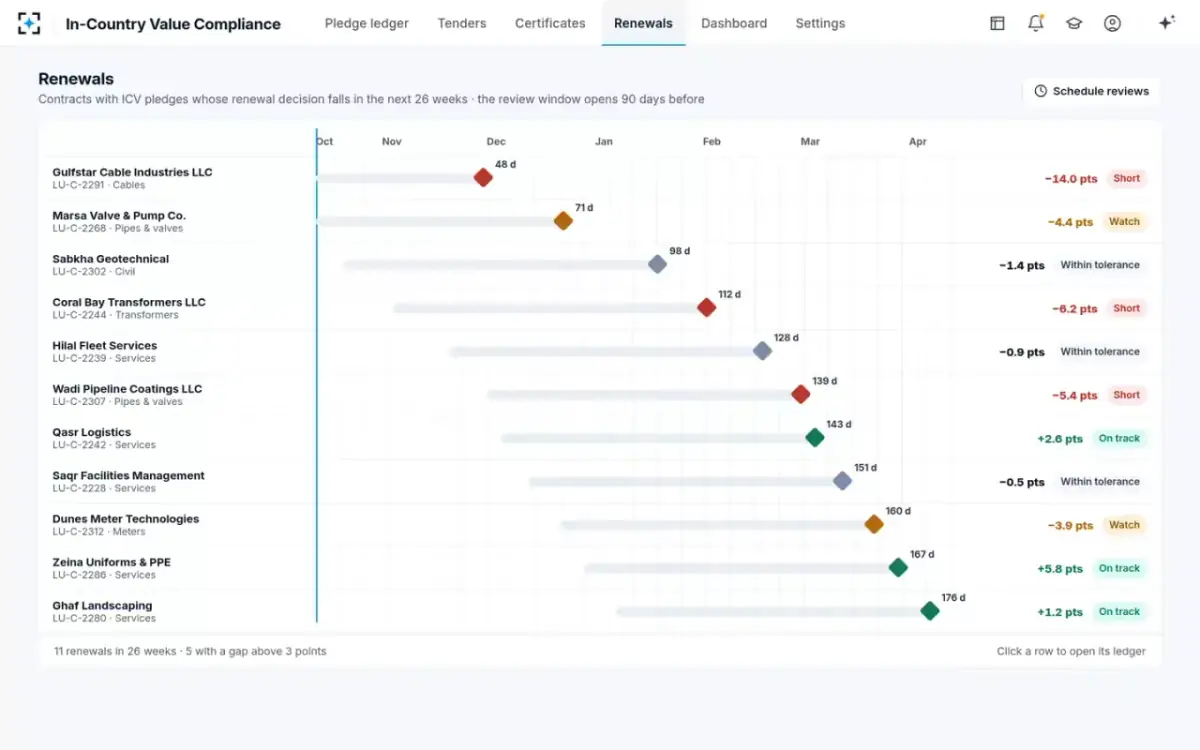Open Zeina Uniforms & PPE row name
Viewport: 1200px width, 750px height.
pos(112,562)
